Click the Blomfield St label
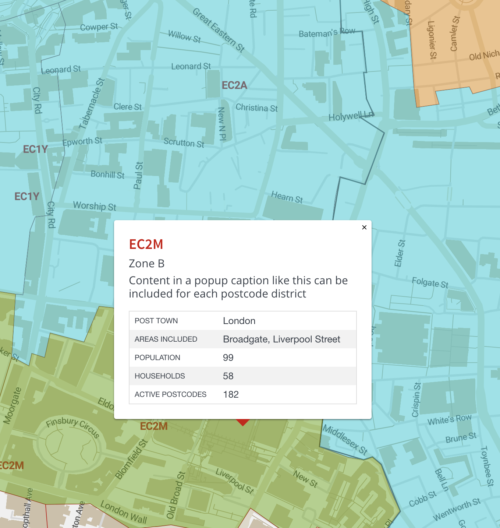This screenshot has width=500, height=528. pyautogui.click(x=131, y=459)
